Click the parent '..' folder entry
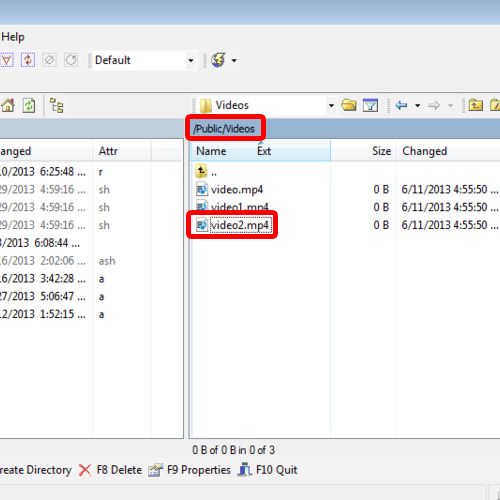The width and height of the screenshot is (500, 500). point(207,172)
